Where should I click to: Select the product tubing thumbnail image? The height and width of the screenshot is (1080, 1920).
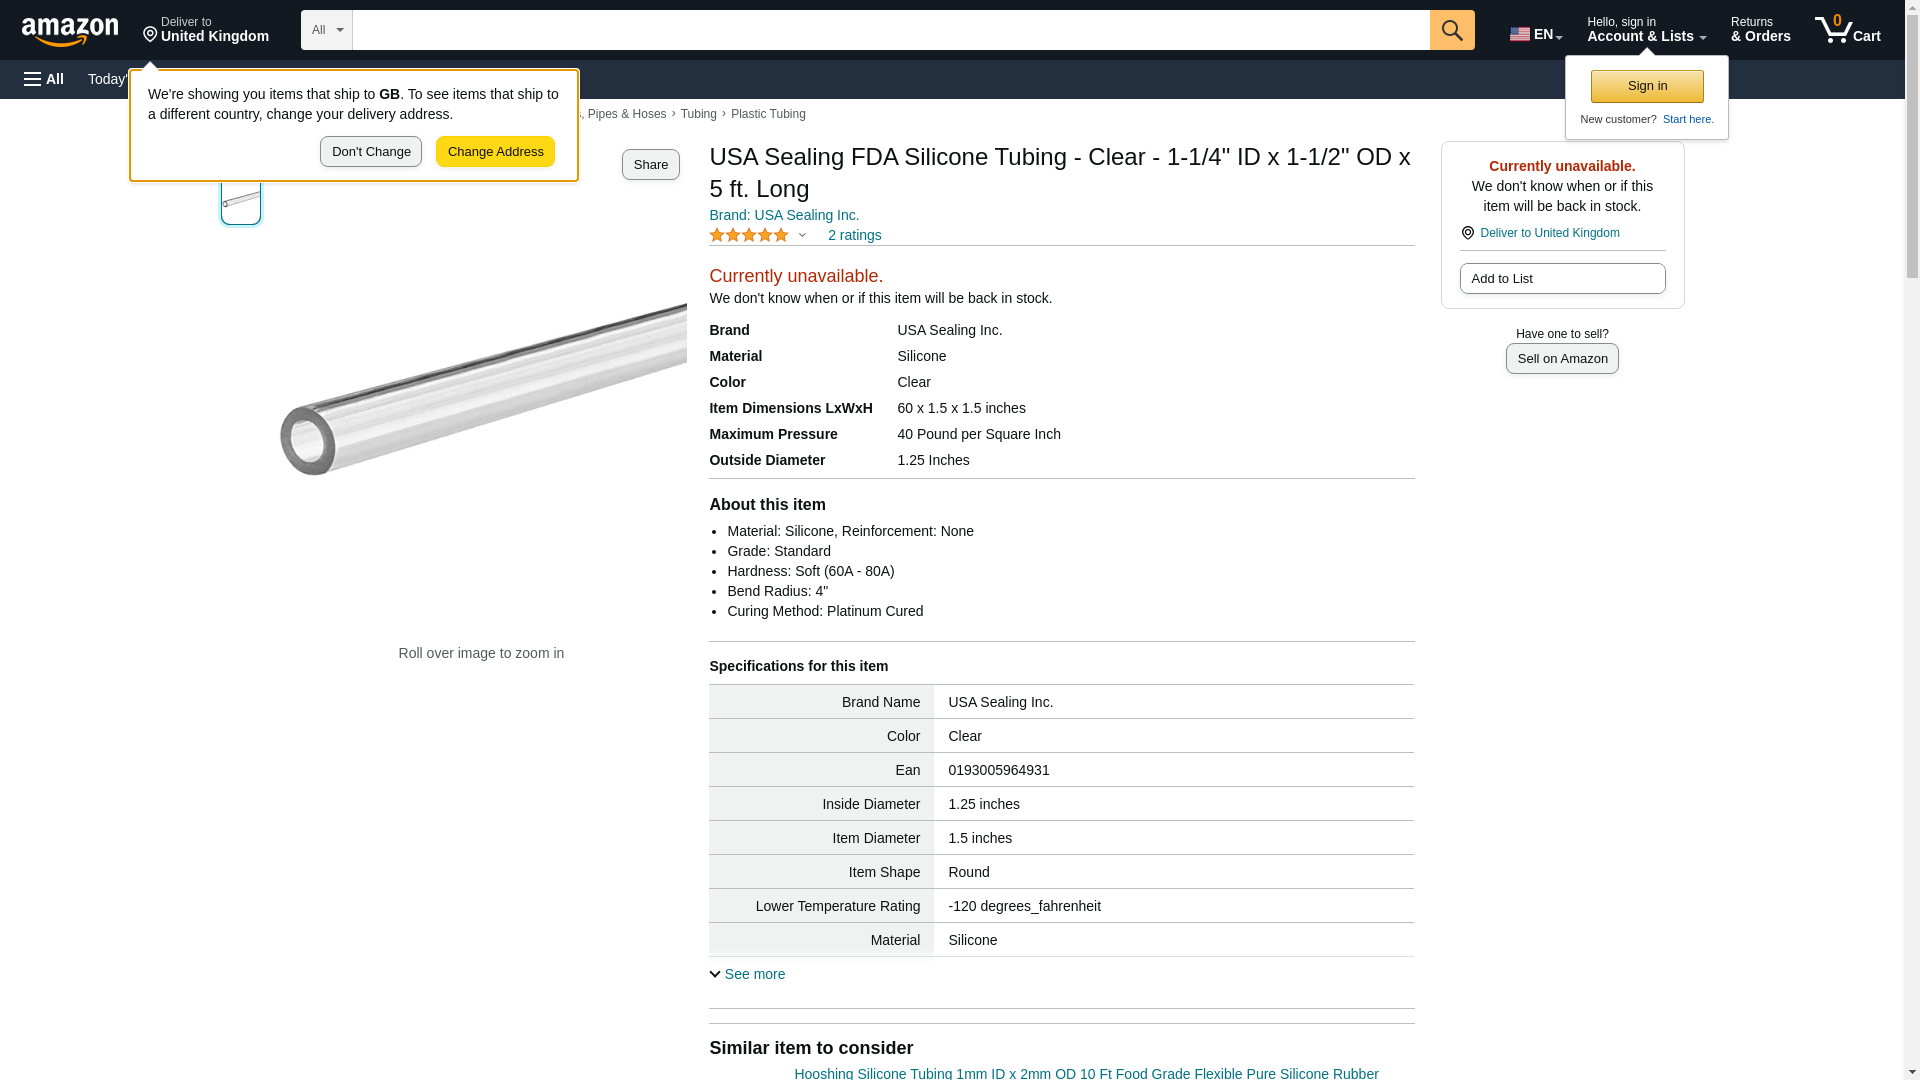click(241, 201)
